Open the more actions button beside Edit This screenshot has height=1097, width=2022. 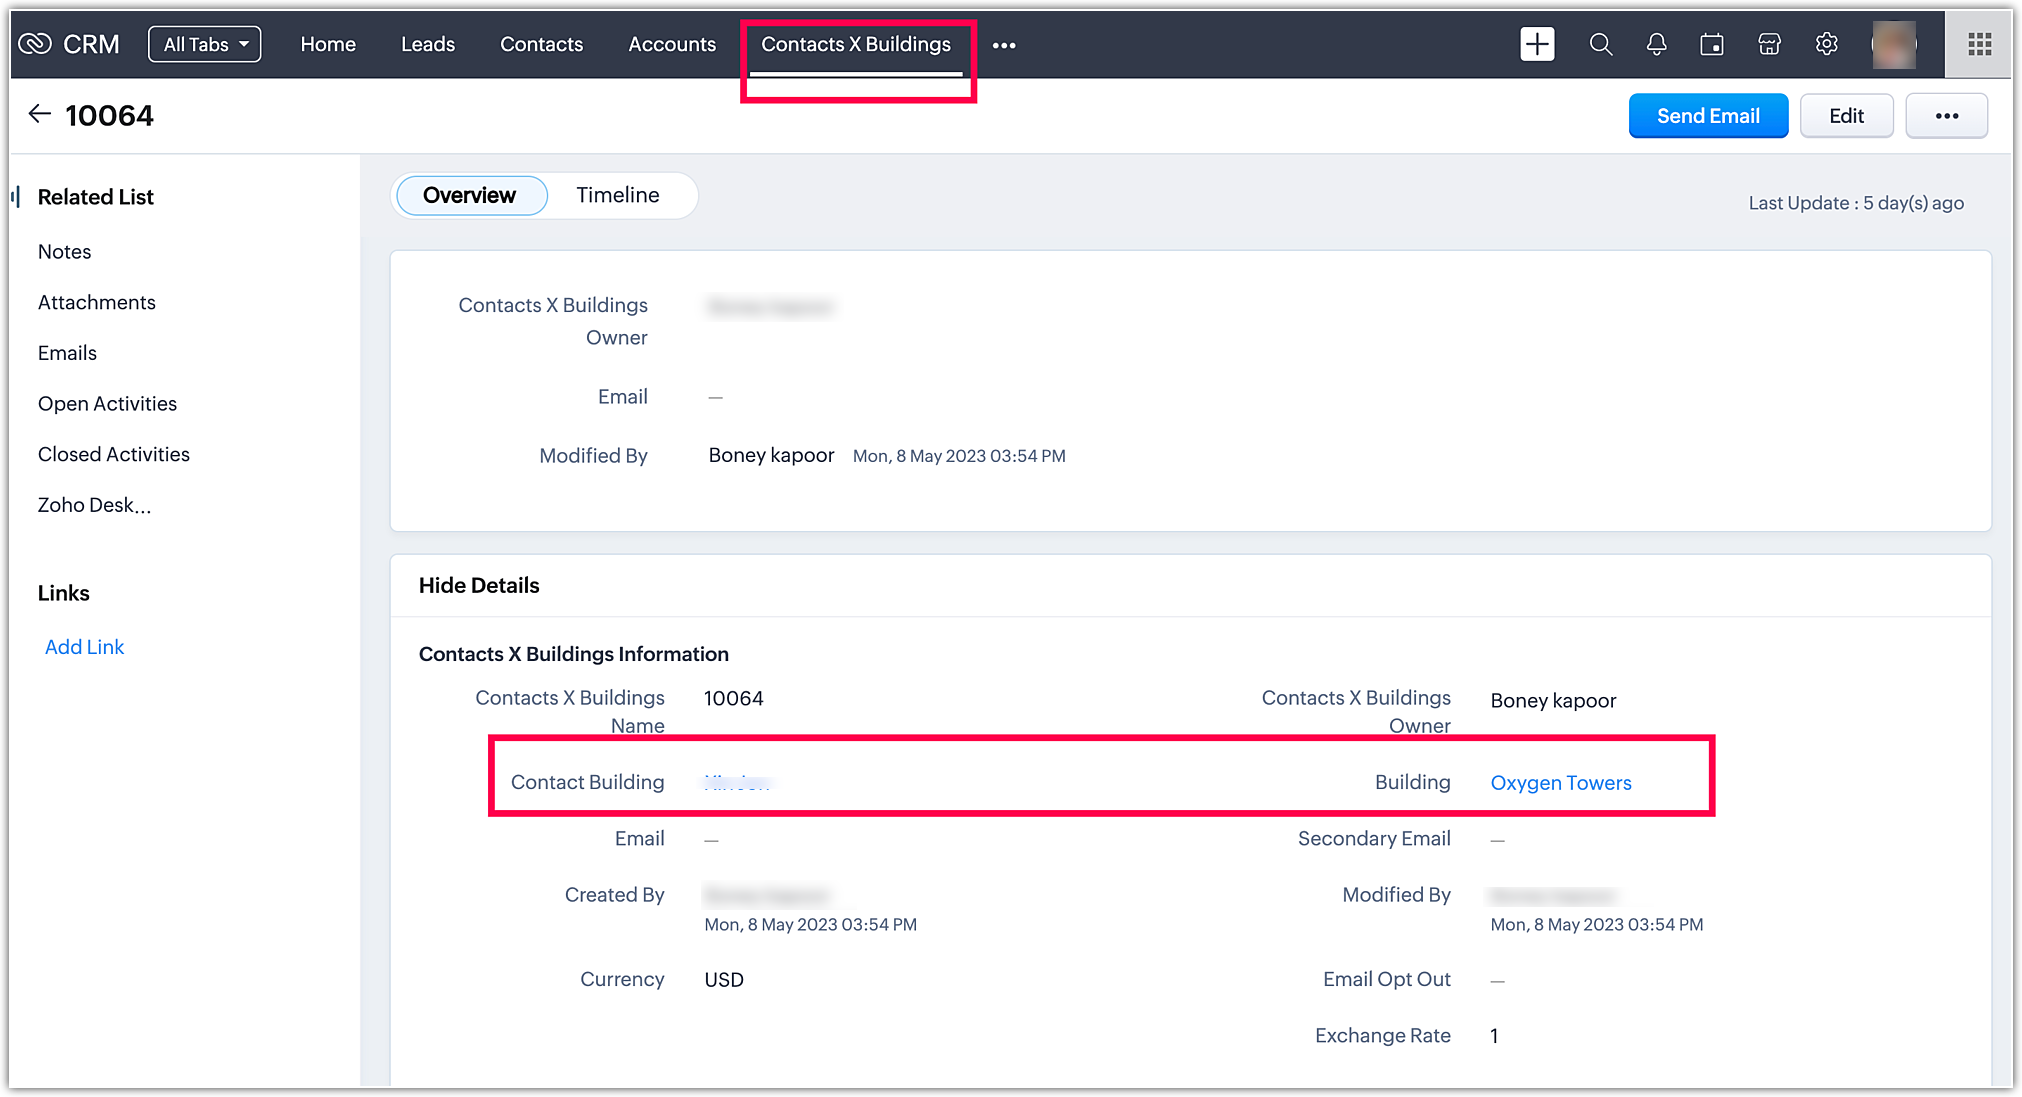1946,116
